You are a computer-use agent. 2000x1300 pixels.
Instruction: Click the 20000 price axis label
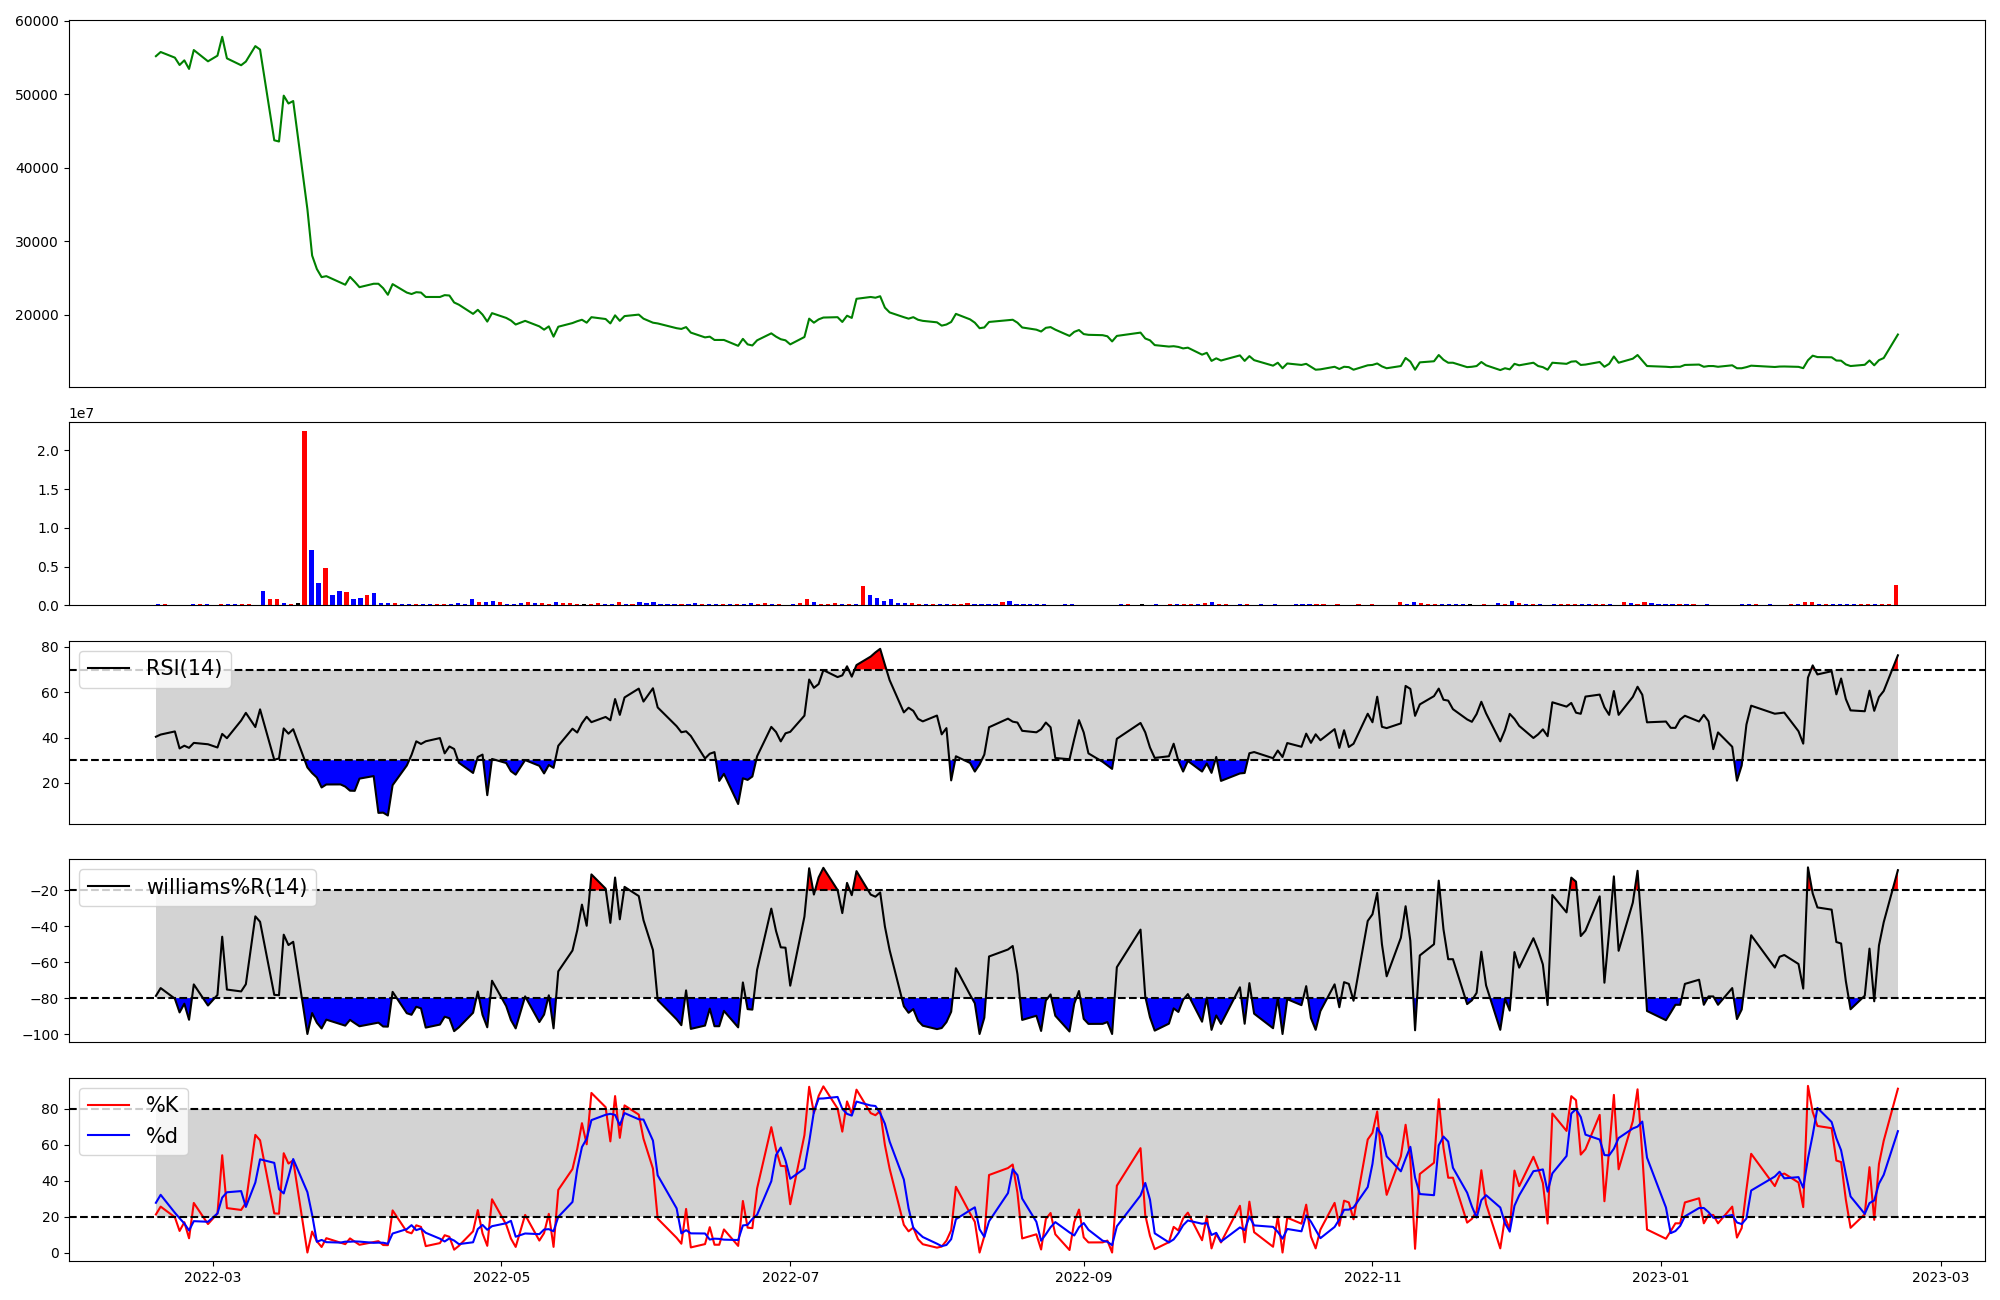(37, 315)
